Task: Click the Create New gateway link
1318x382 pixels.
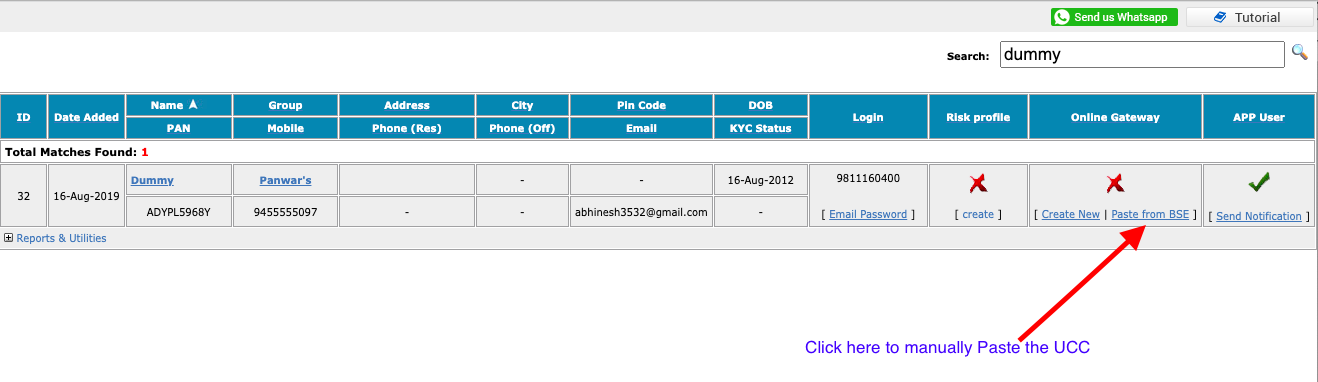Action: 1070,214
